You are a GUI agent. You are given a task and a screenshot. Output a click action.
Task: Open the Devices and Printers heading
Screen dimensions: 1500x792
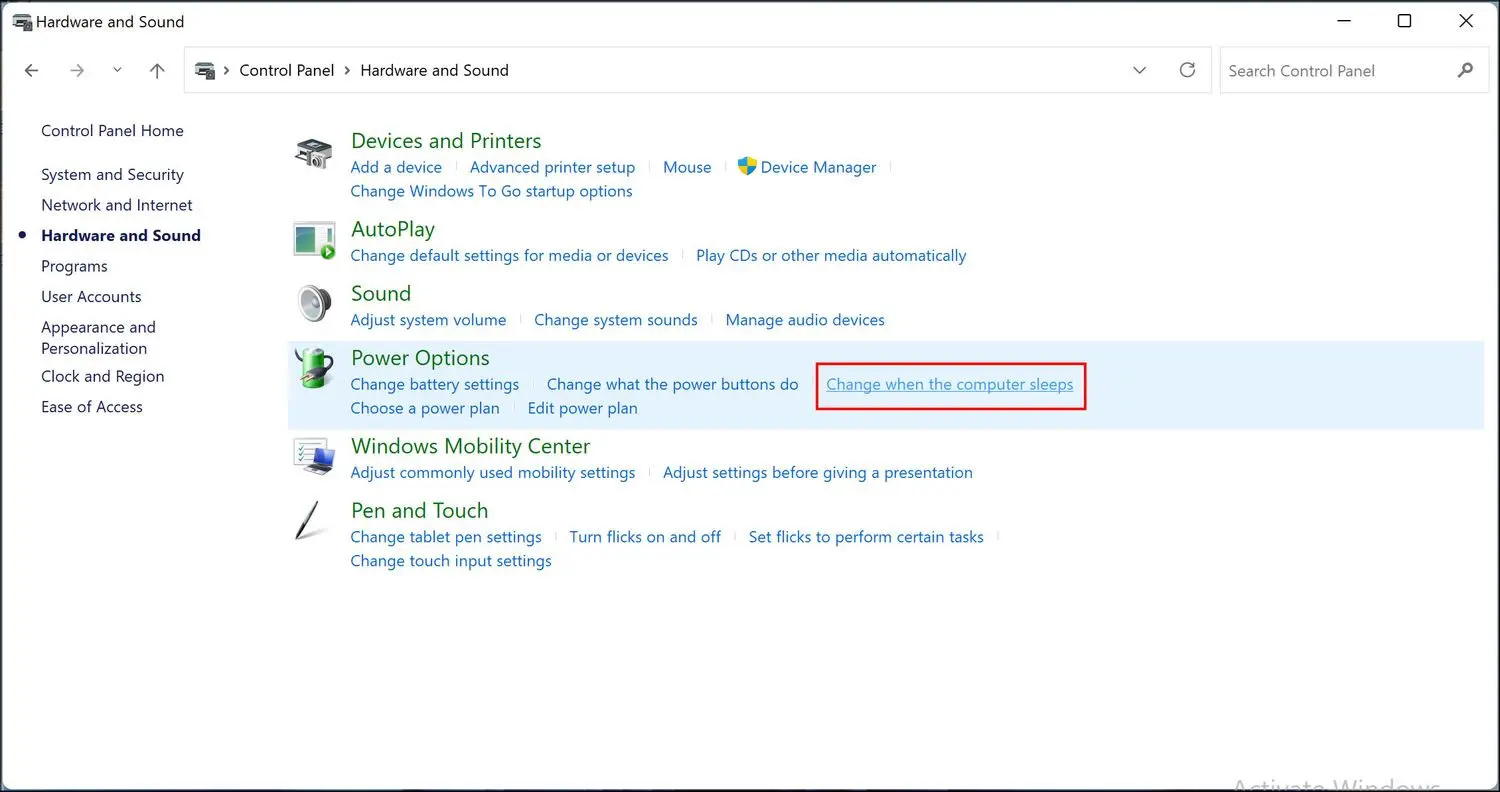(x=446, y=141)
